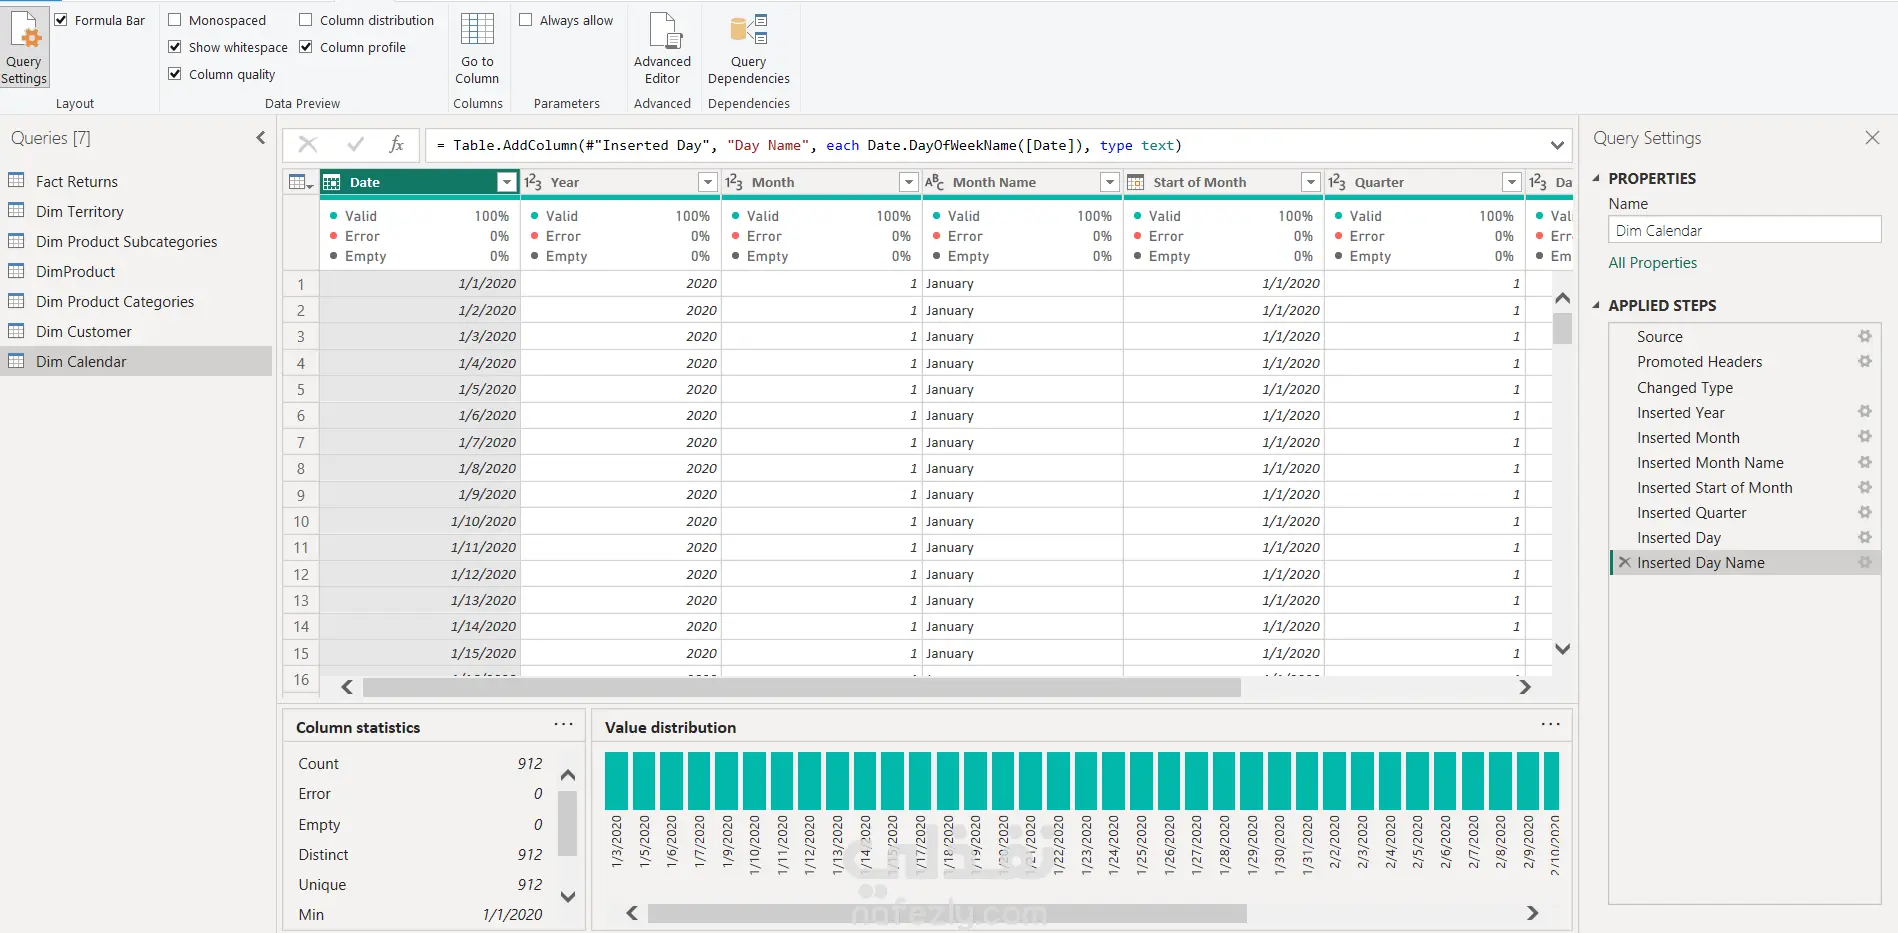Toggle Column quality checkbox
This screenshot has height=933, width=1898.
tap(175, 74)
